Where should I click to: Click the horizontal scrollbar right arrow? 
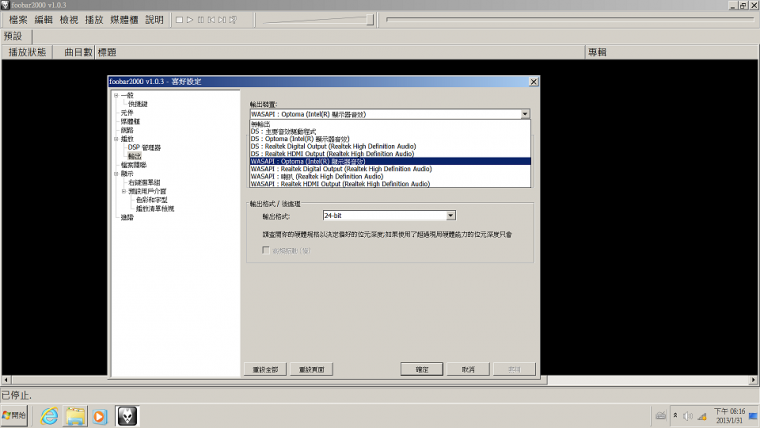(754, 380)
